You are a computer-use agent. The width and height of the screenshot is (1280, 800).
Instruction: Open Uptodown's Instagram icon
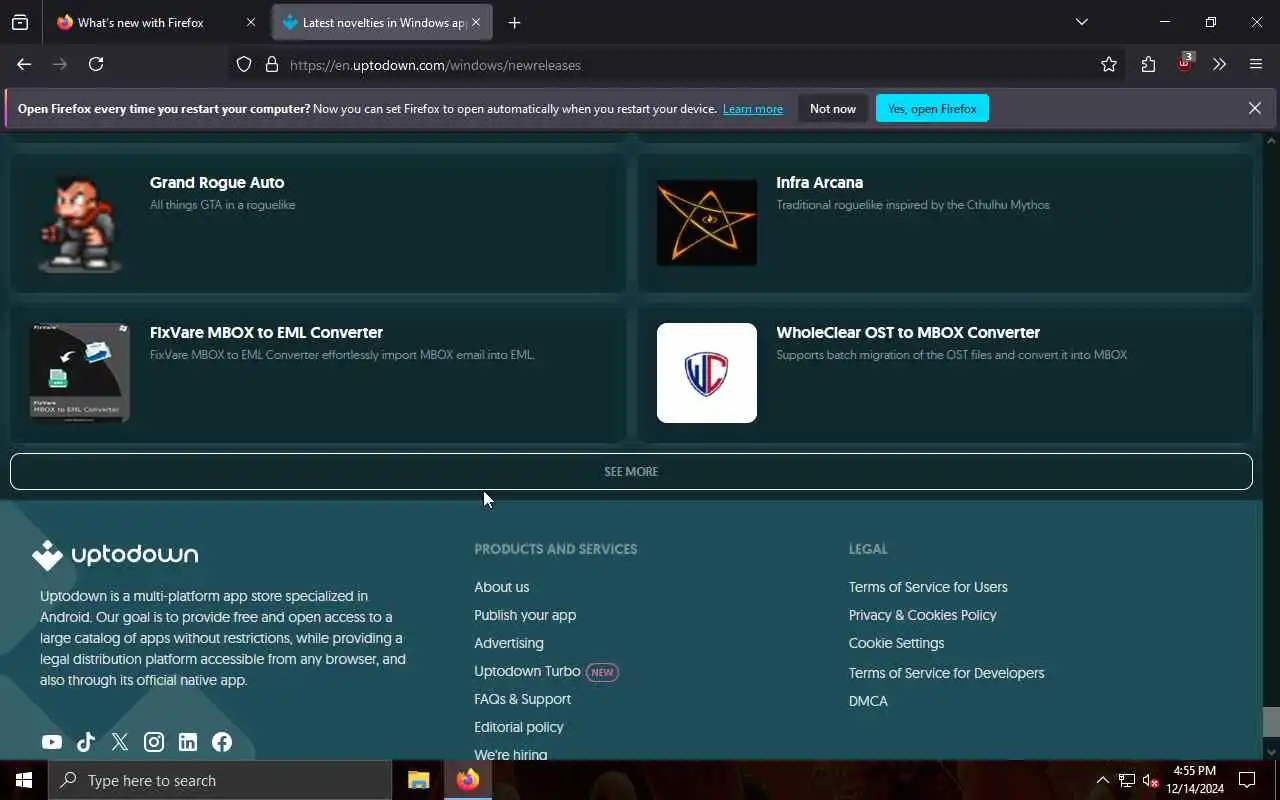point(154,742)
